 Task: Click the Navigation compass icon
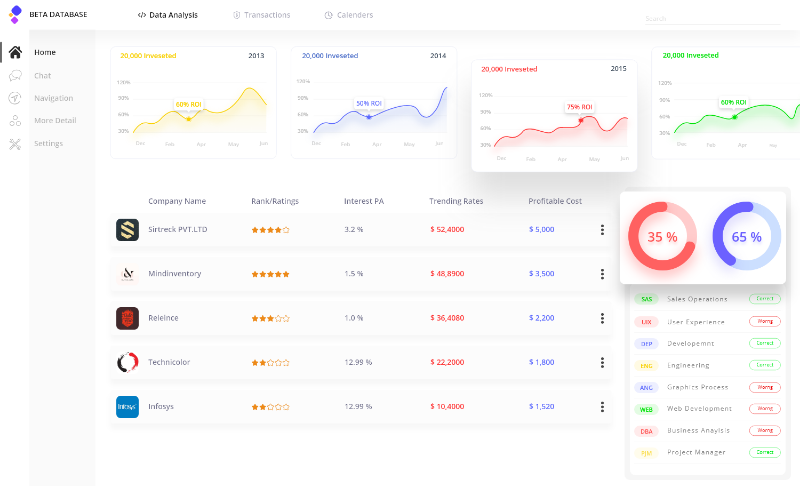point(15,98)
